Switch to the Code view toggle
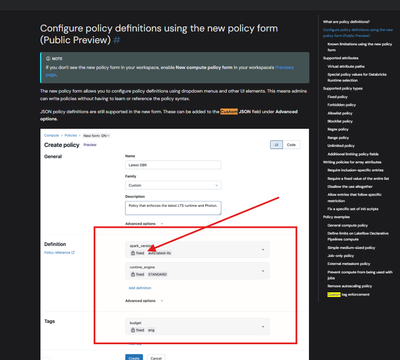The width and height of the screenshot is (400, 360). [x=291, y=145]
